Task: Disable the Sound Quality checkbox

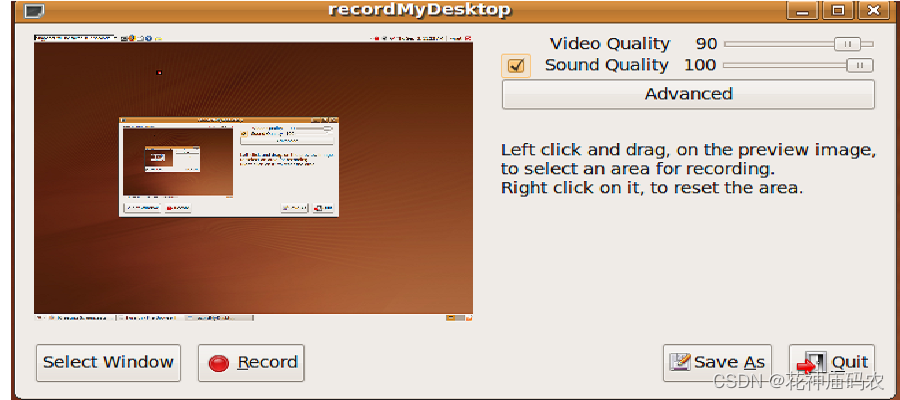Action: 516,66
